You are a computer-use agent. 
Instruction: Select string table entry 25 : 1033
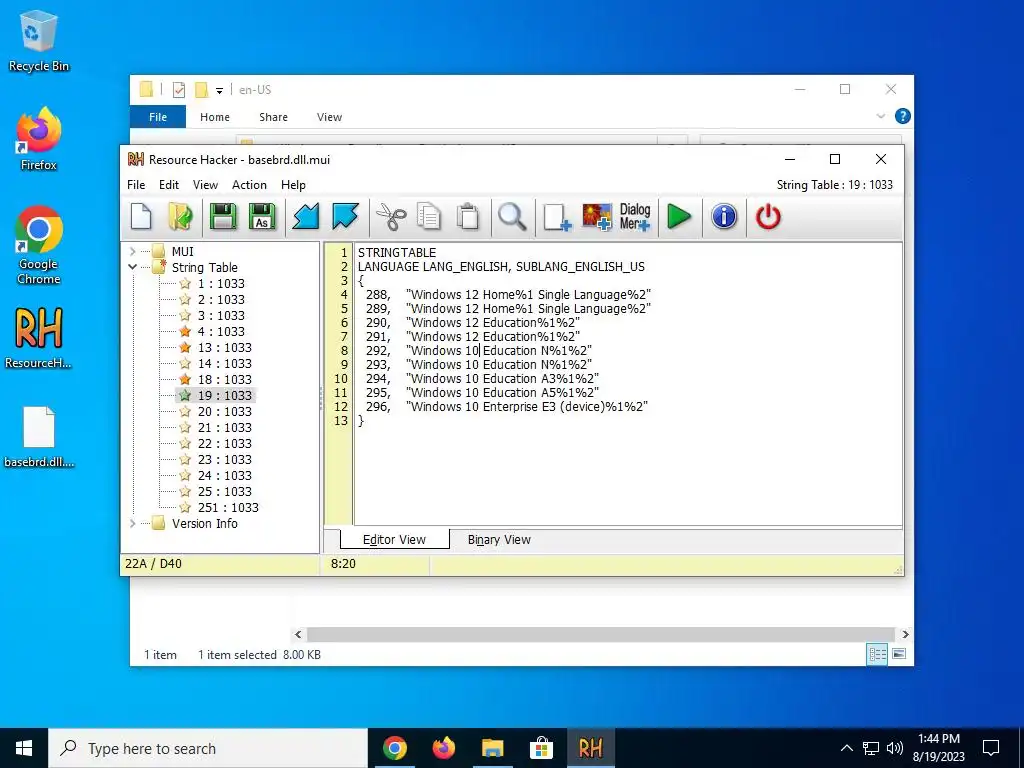tap(224, 491)
